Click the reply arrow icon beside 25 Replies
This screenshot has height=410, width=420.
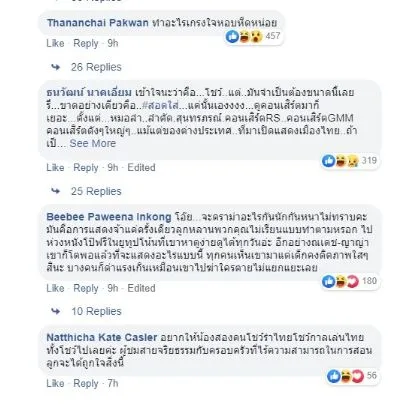56,191
